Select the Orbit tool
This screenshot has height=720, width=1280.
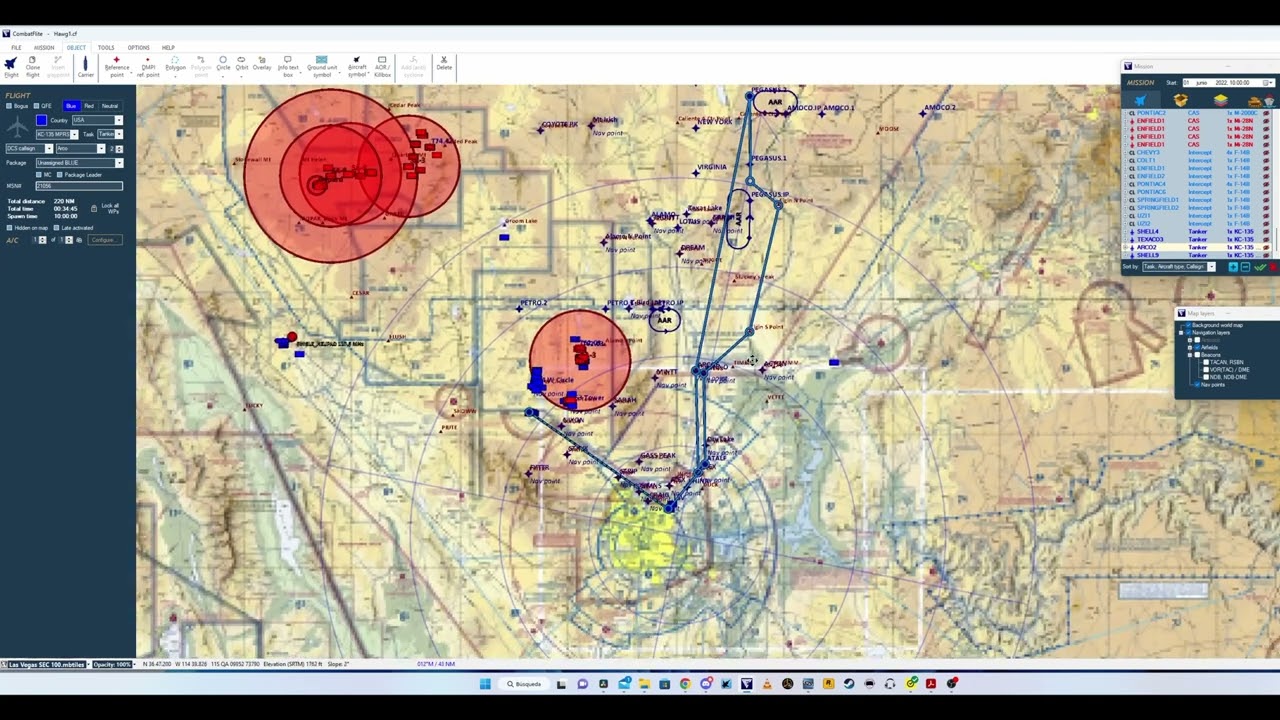pyautogui.click(x=241, y=67)
